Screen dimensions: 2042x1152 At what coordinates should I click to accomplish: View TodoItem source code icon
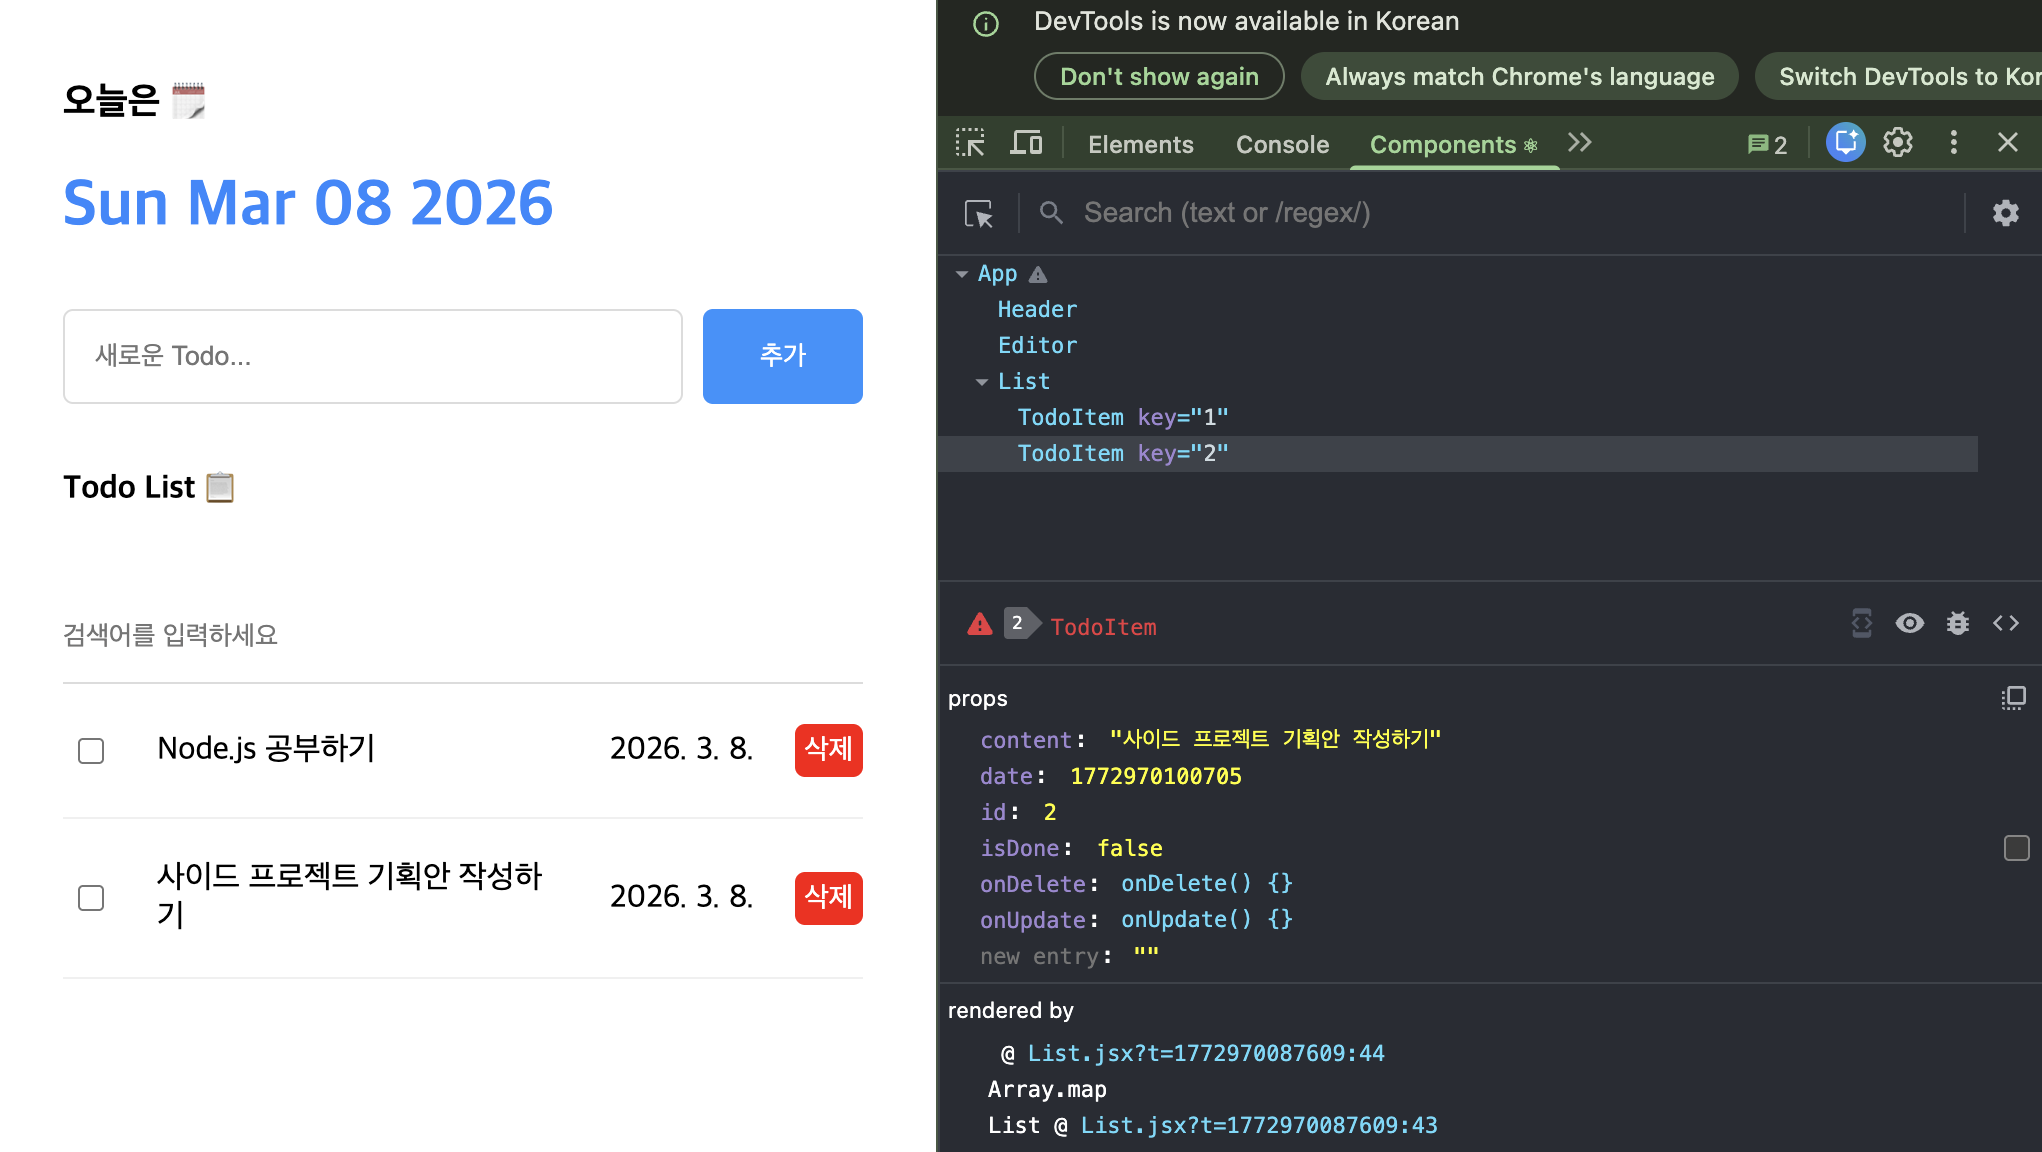(2005, 624)
